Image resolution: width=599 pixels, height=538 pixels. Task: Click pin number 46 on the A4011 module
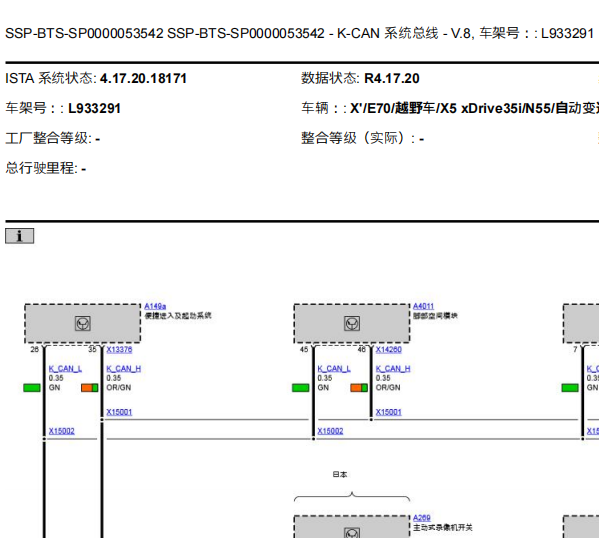pyautogui.click(x=361, y=349)
